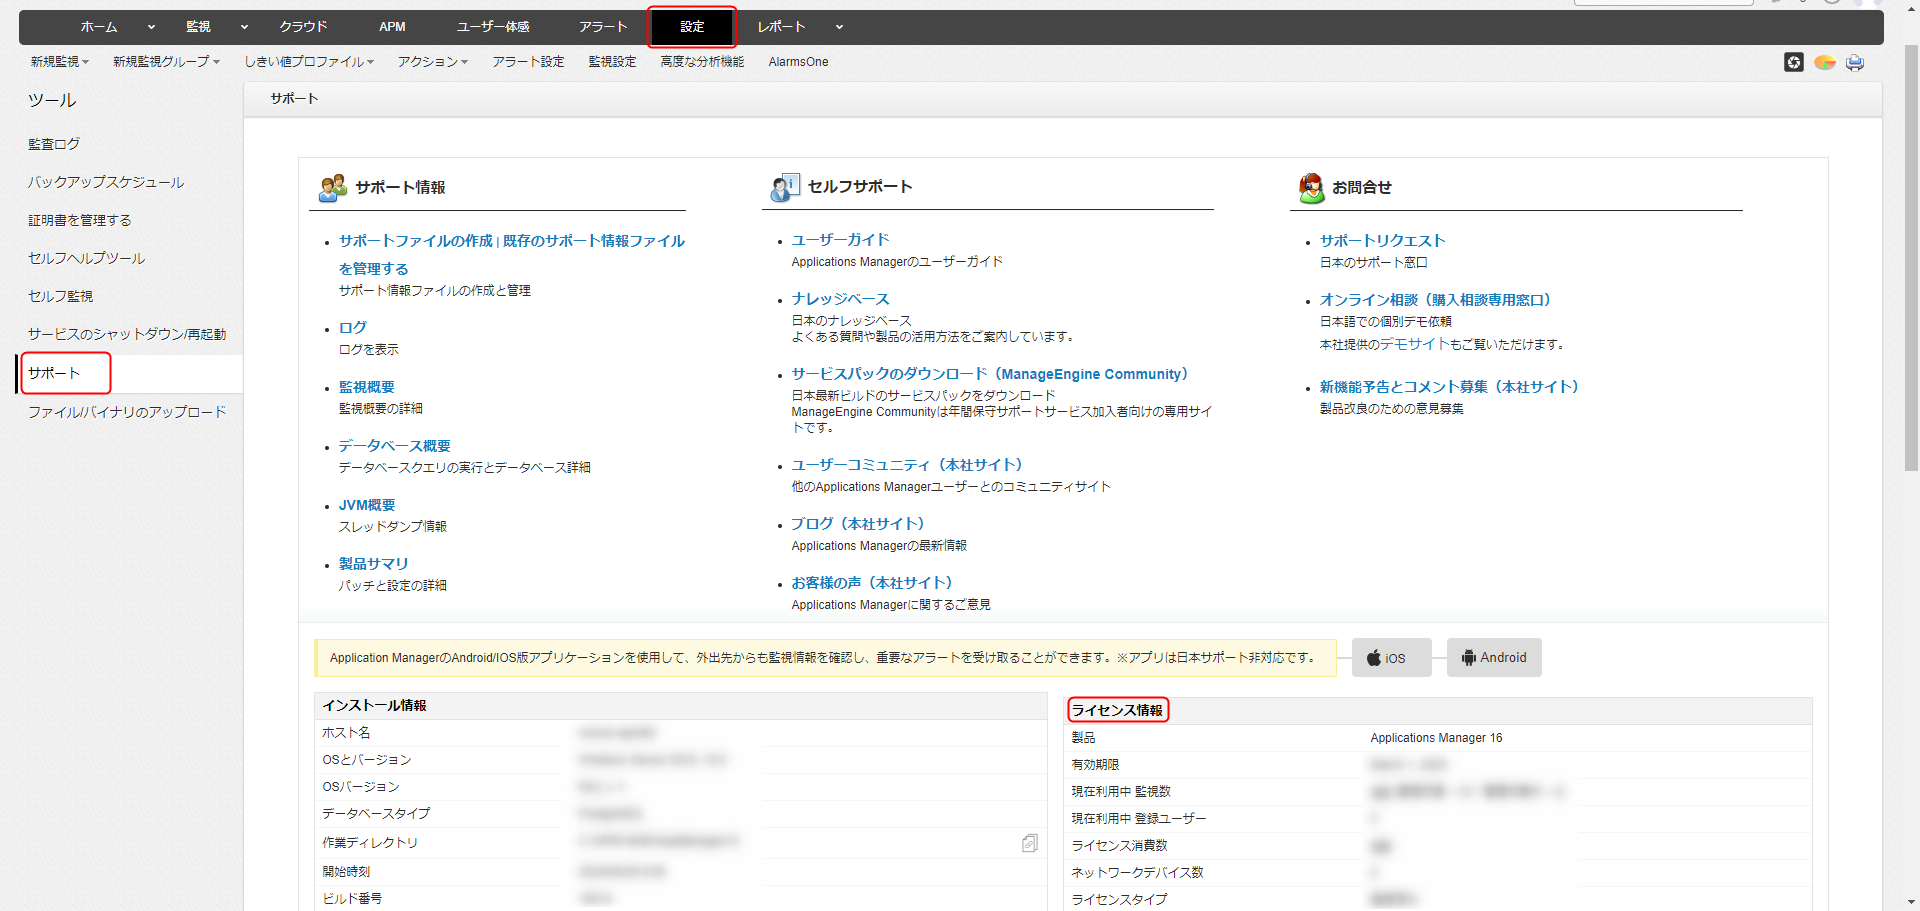Expand the 監視 menu arrow
The height and width of the screenshot is (911, 1920).
coord(244,27)
